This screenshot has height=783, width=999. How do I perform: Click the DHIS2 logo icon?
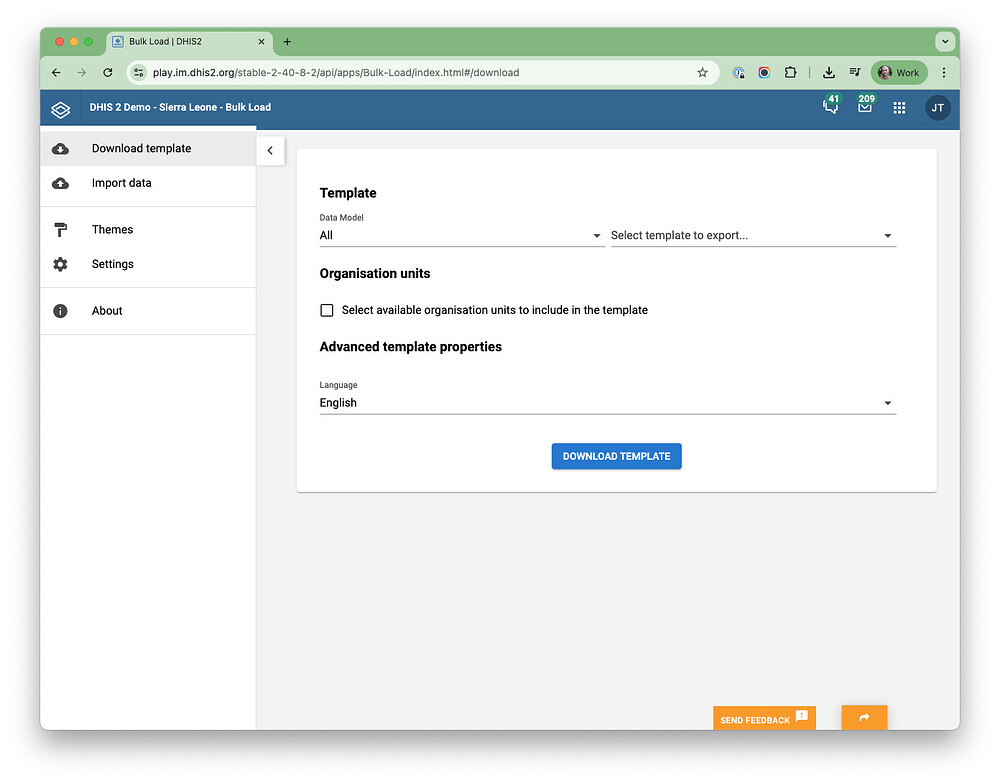pos(61,108)
